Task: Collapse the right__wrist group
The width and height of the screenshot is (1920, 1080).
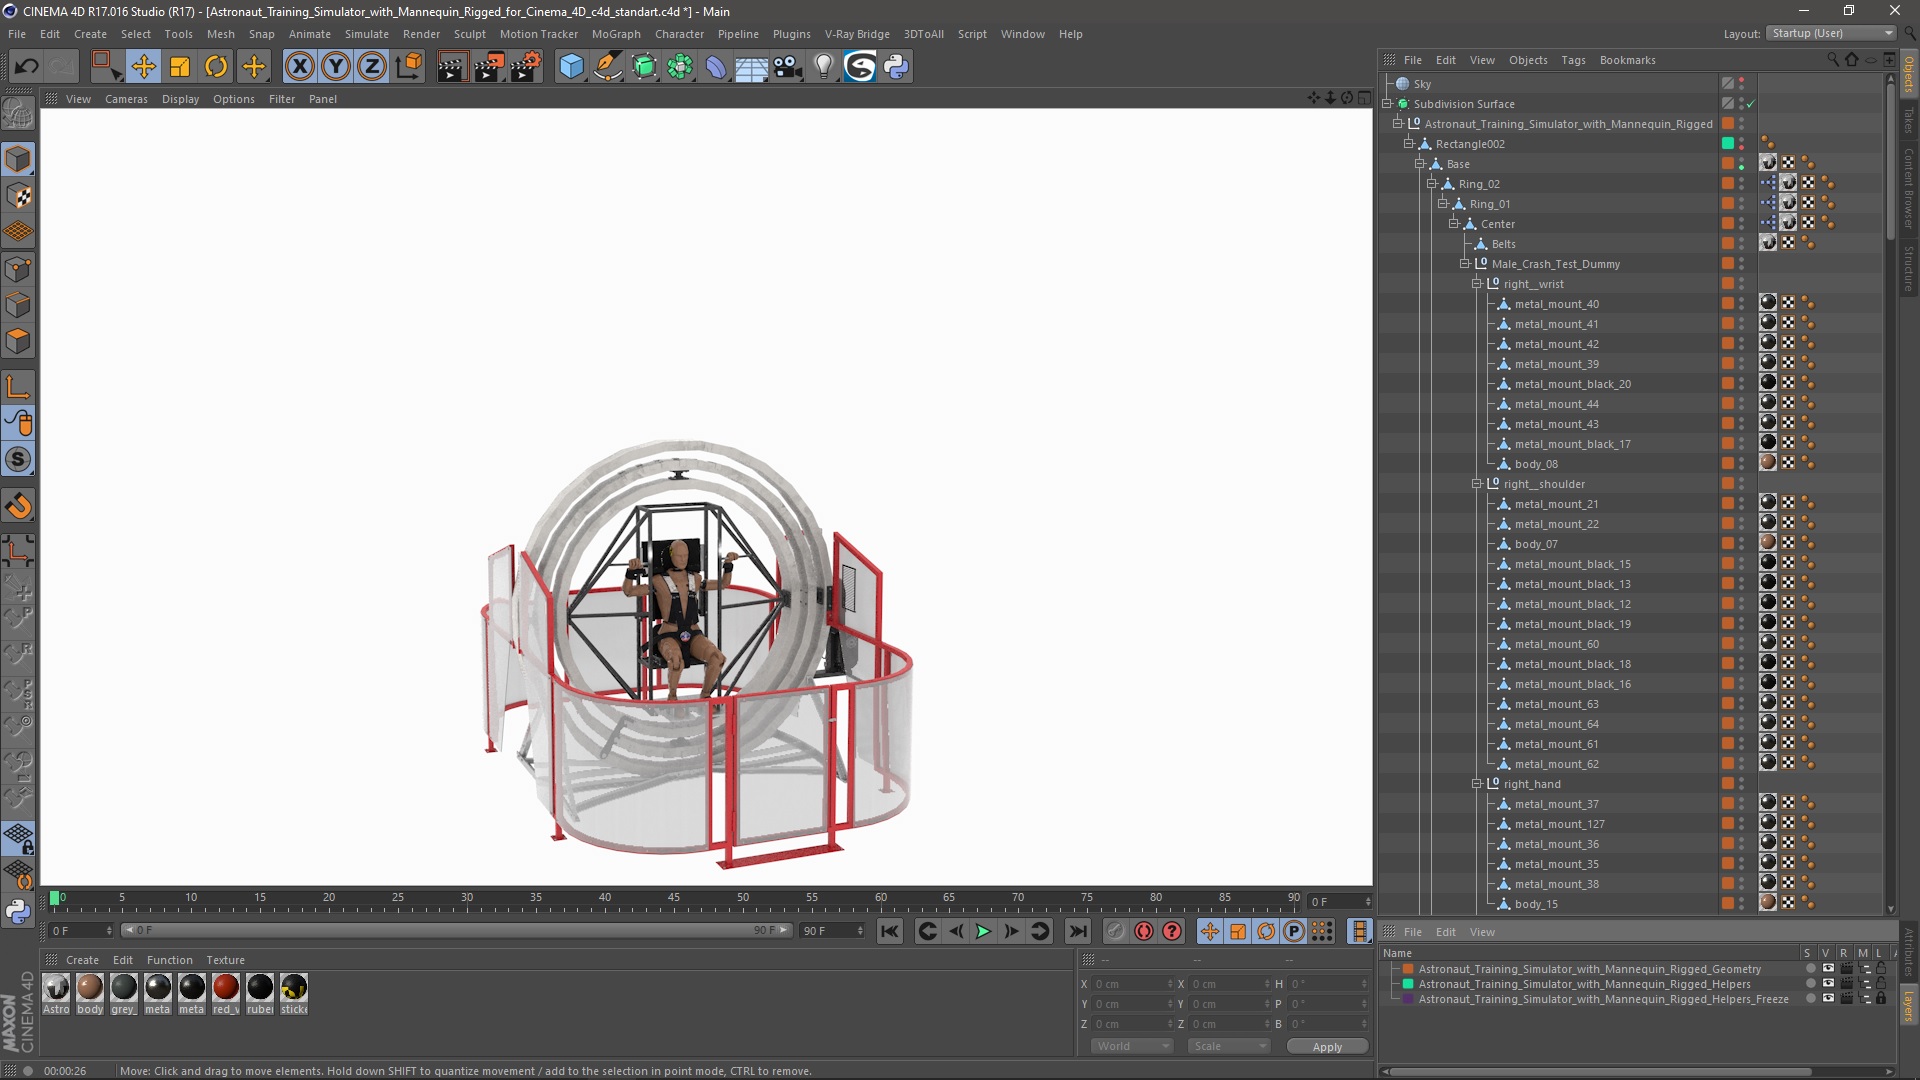Action: 1477,284
